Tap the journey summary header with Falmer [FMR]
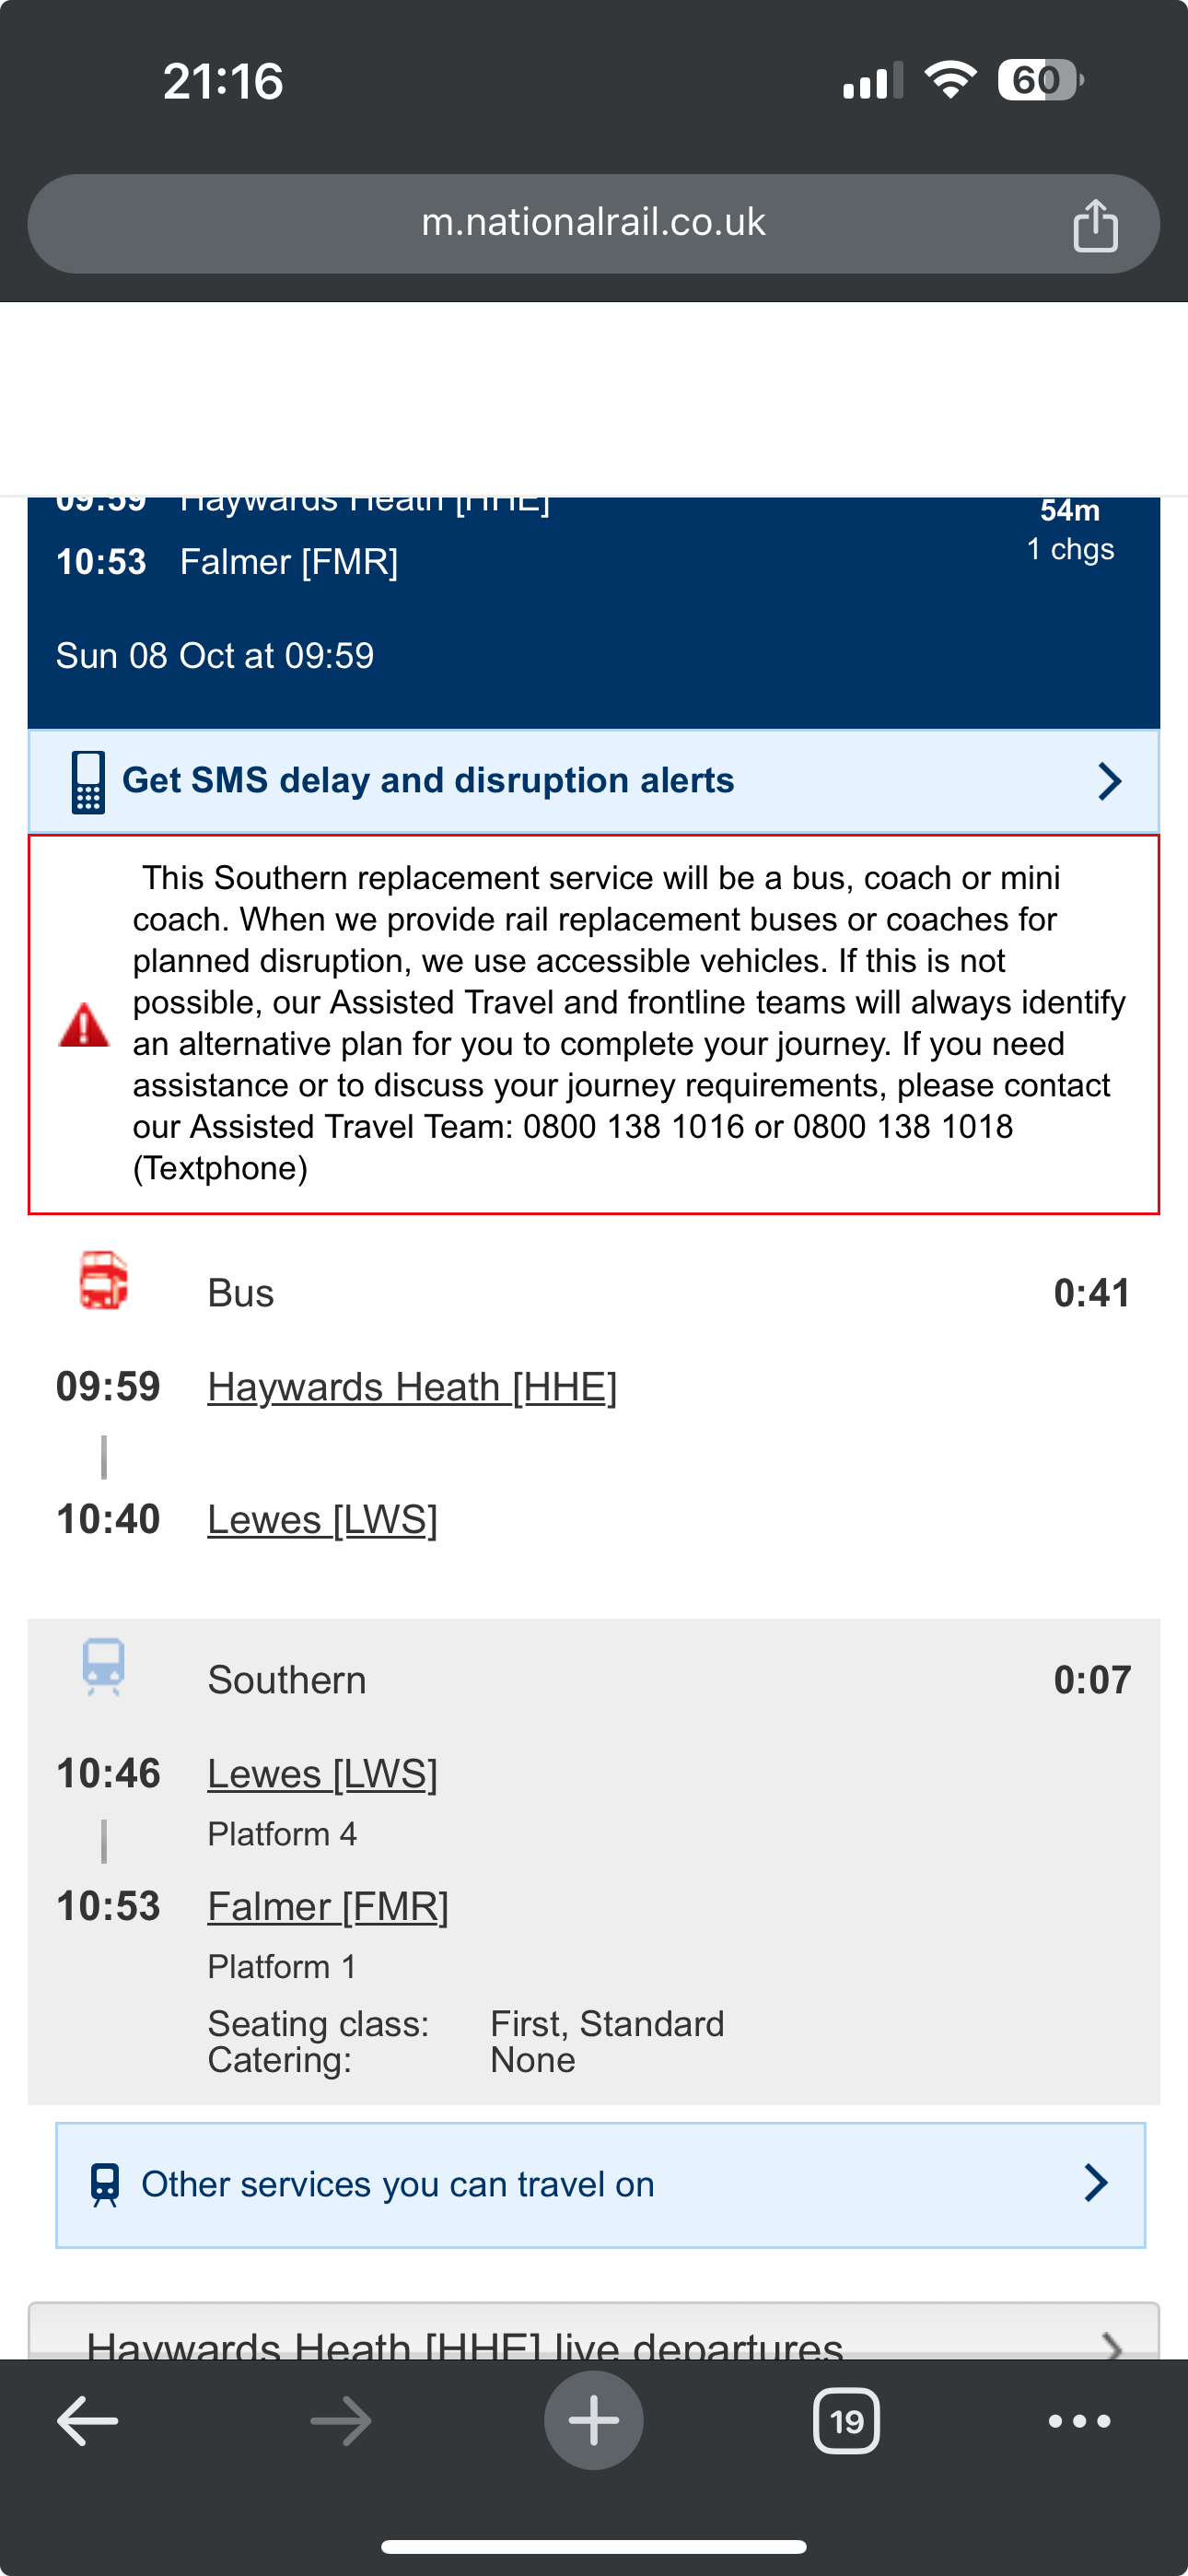 point(594,612)
